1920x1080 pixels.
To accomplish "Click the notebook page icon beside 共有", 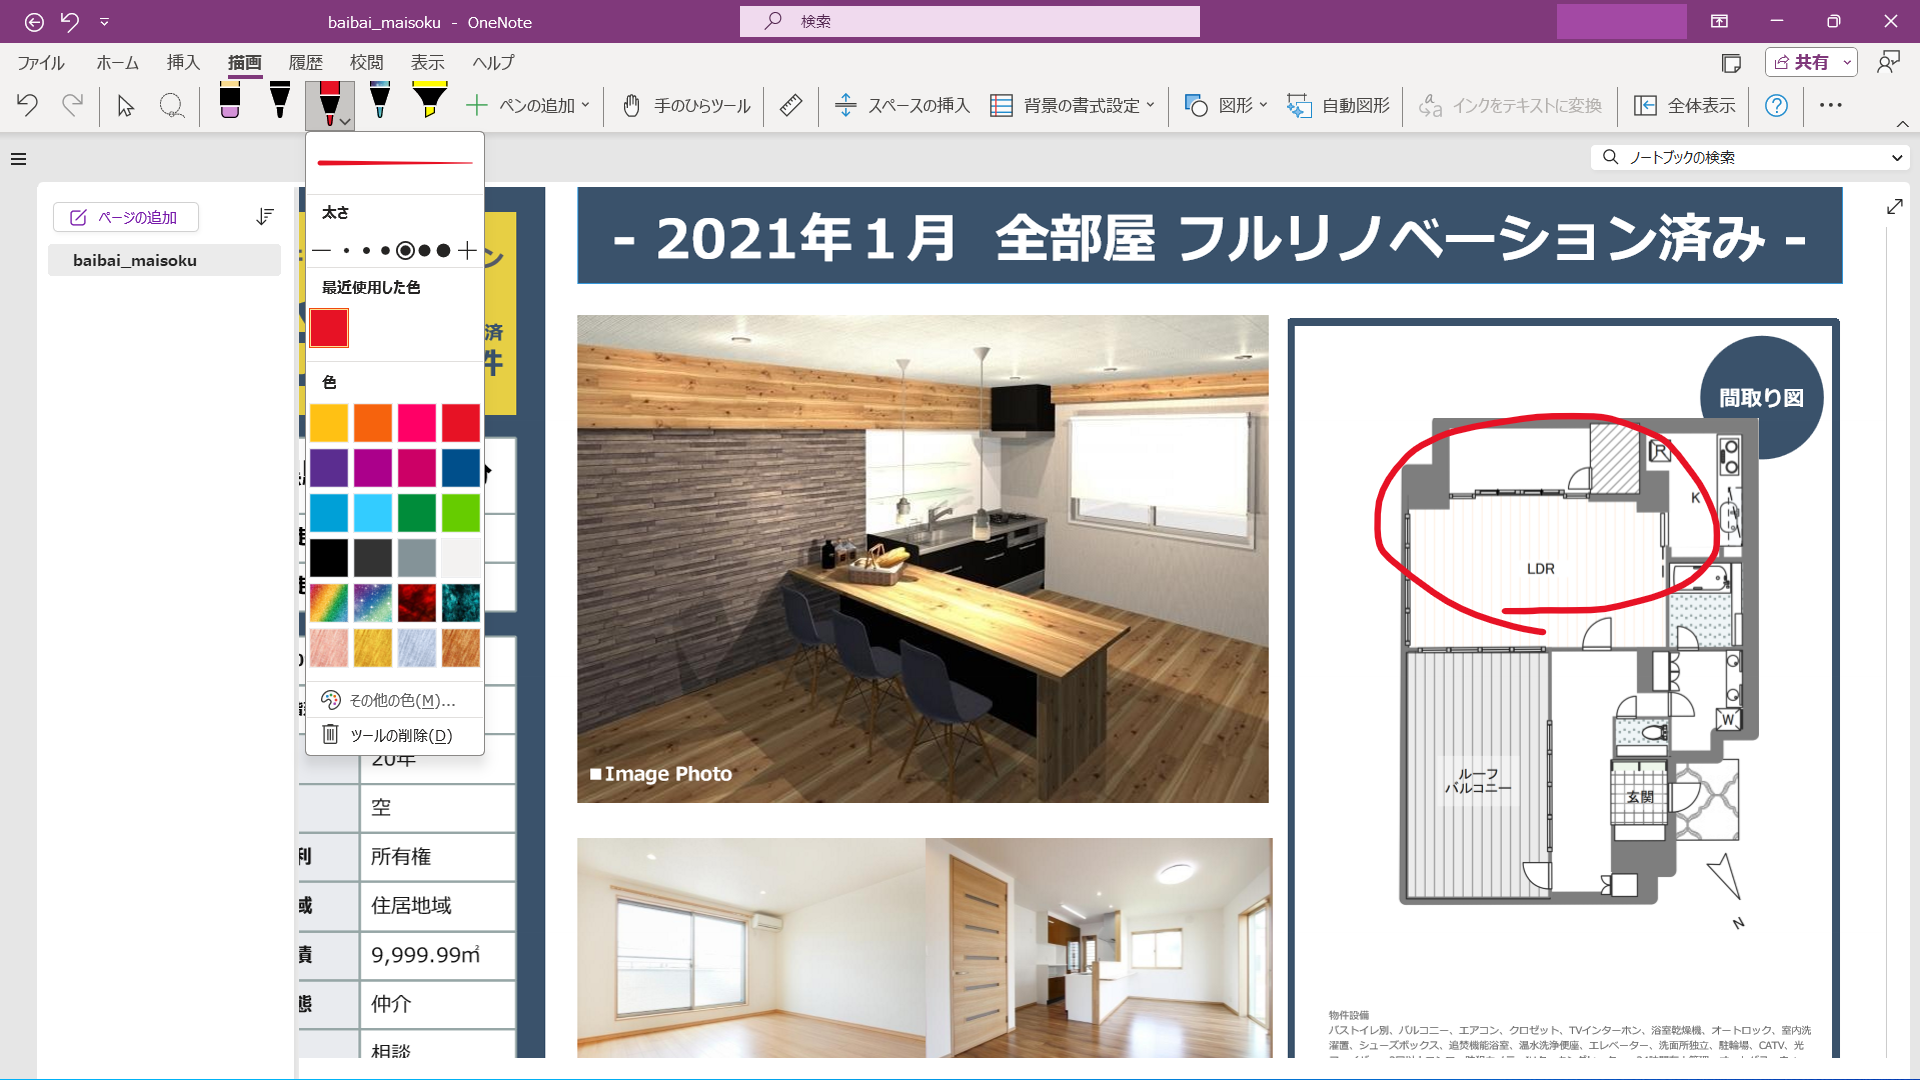I will tap(1731, 62).
